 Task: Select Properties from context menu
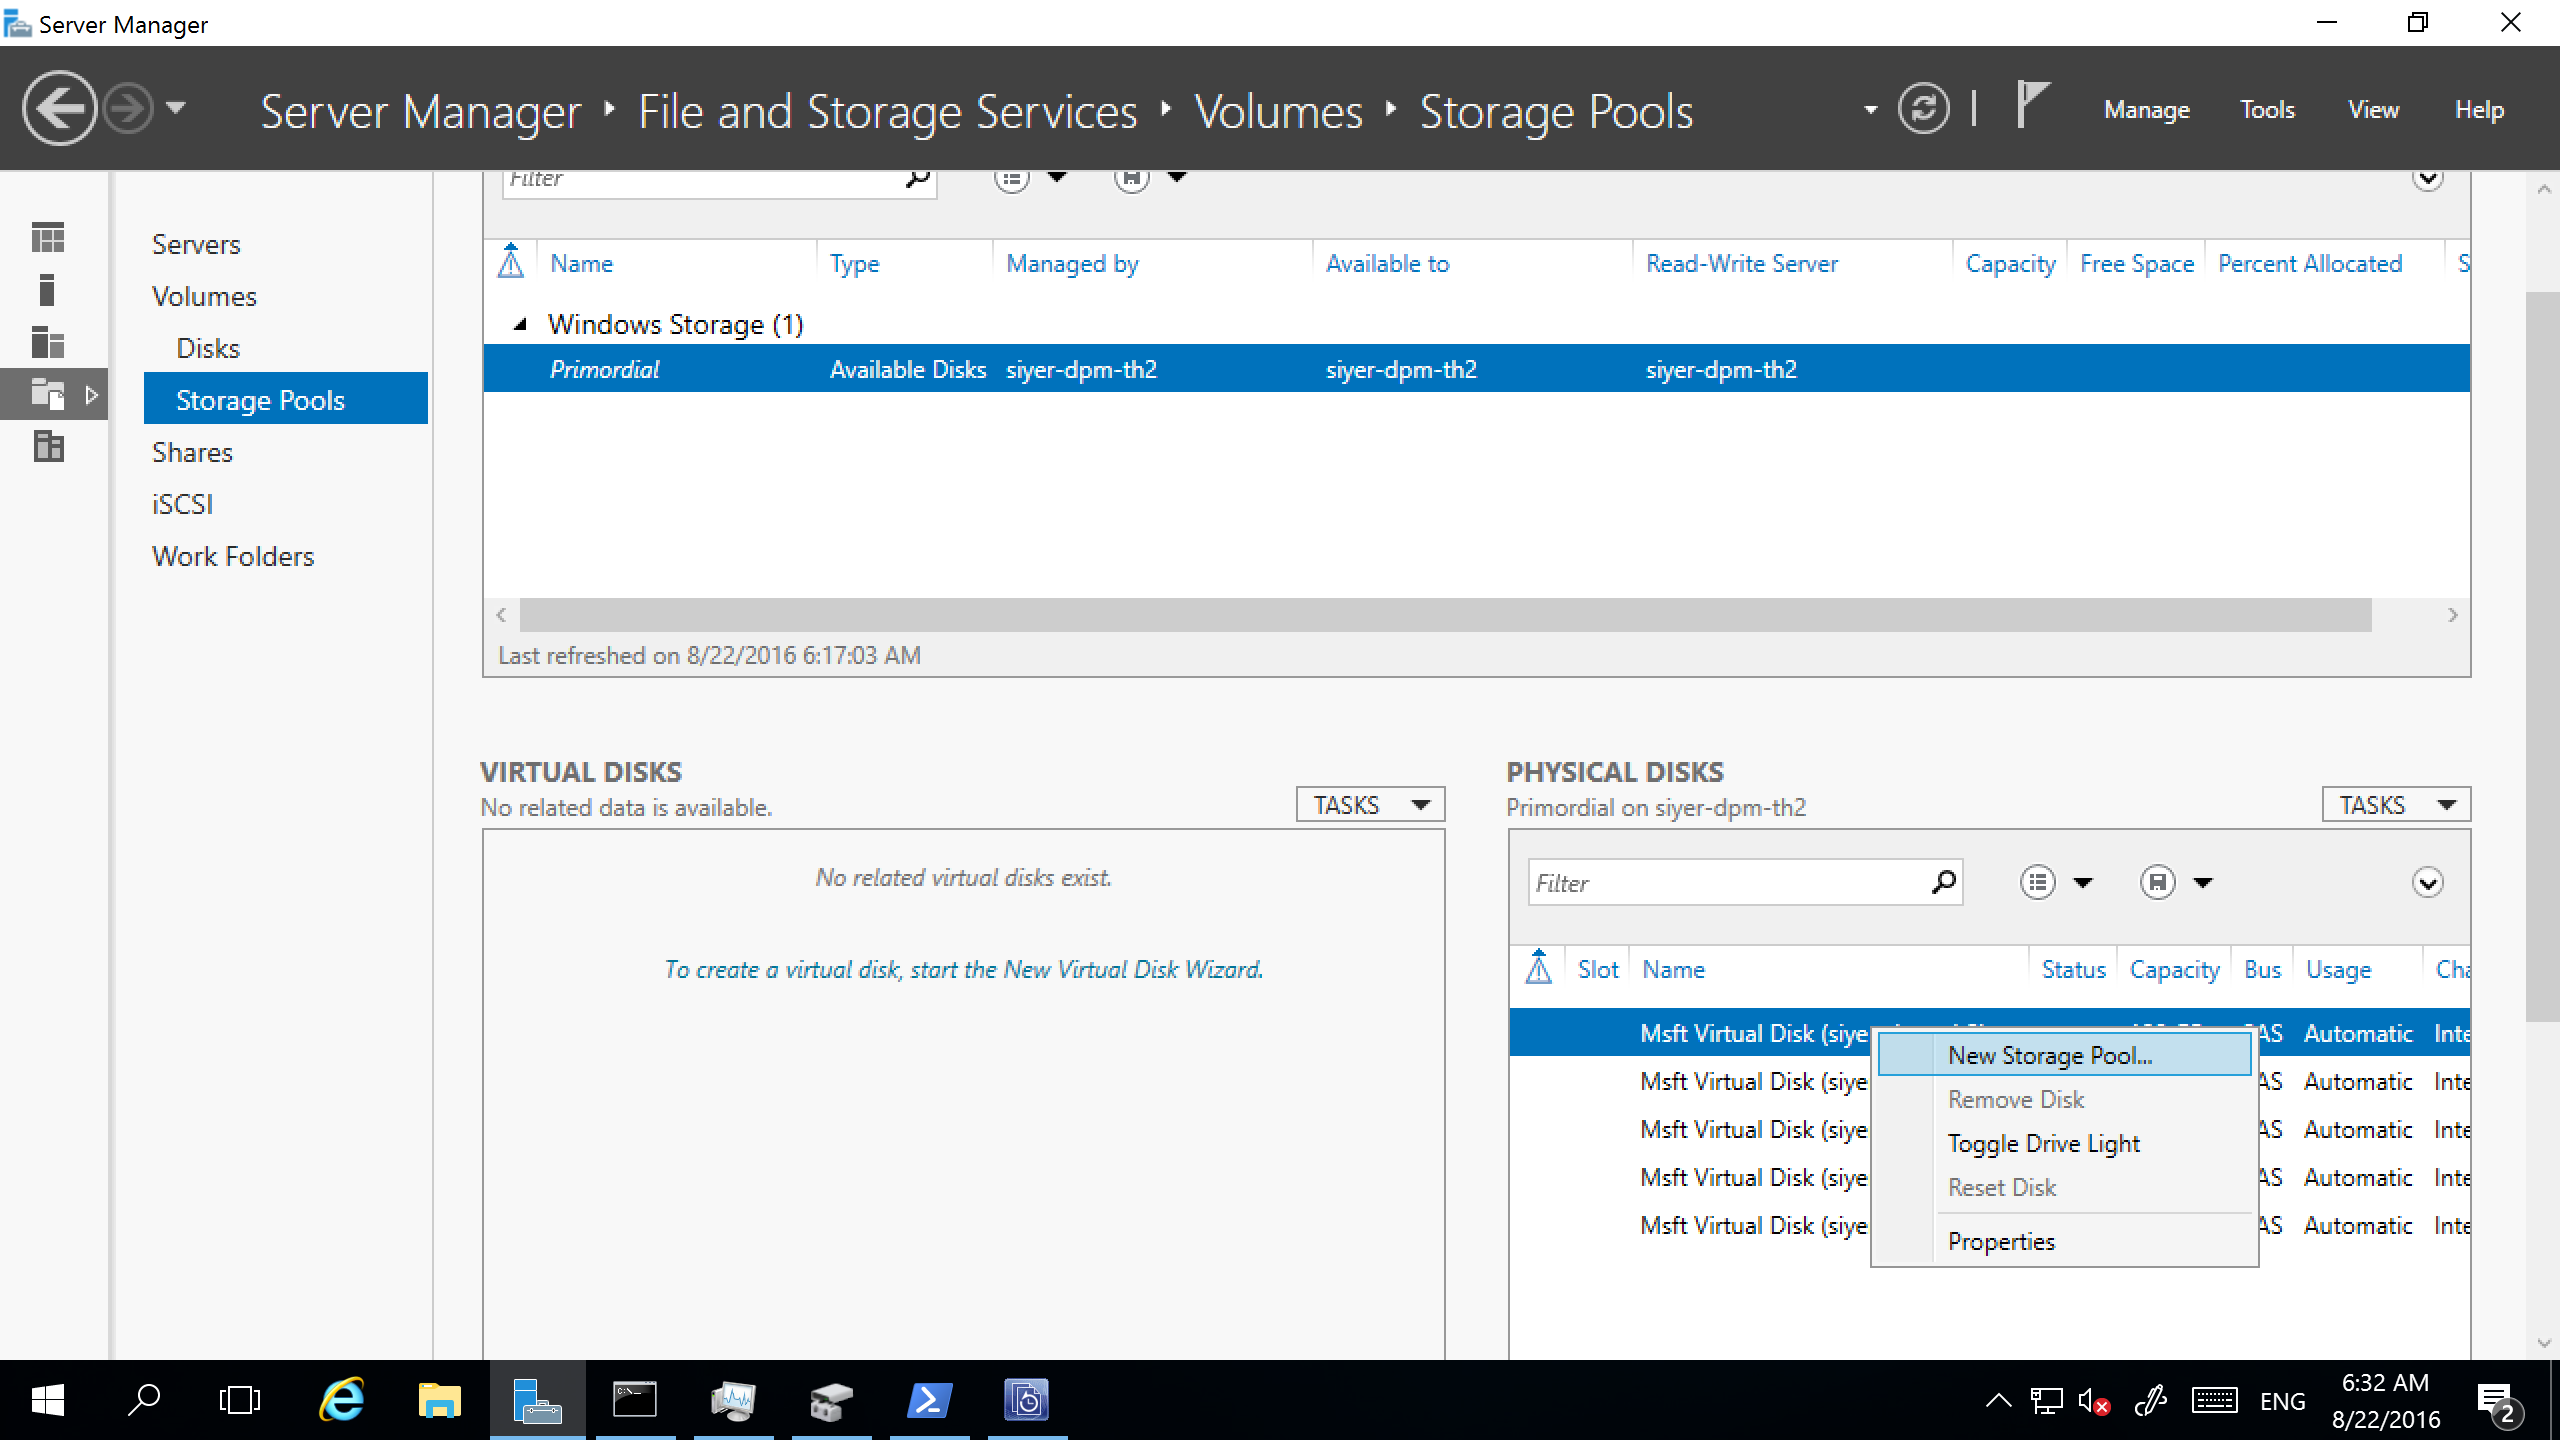coord(2003,1241)
